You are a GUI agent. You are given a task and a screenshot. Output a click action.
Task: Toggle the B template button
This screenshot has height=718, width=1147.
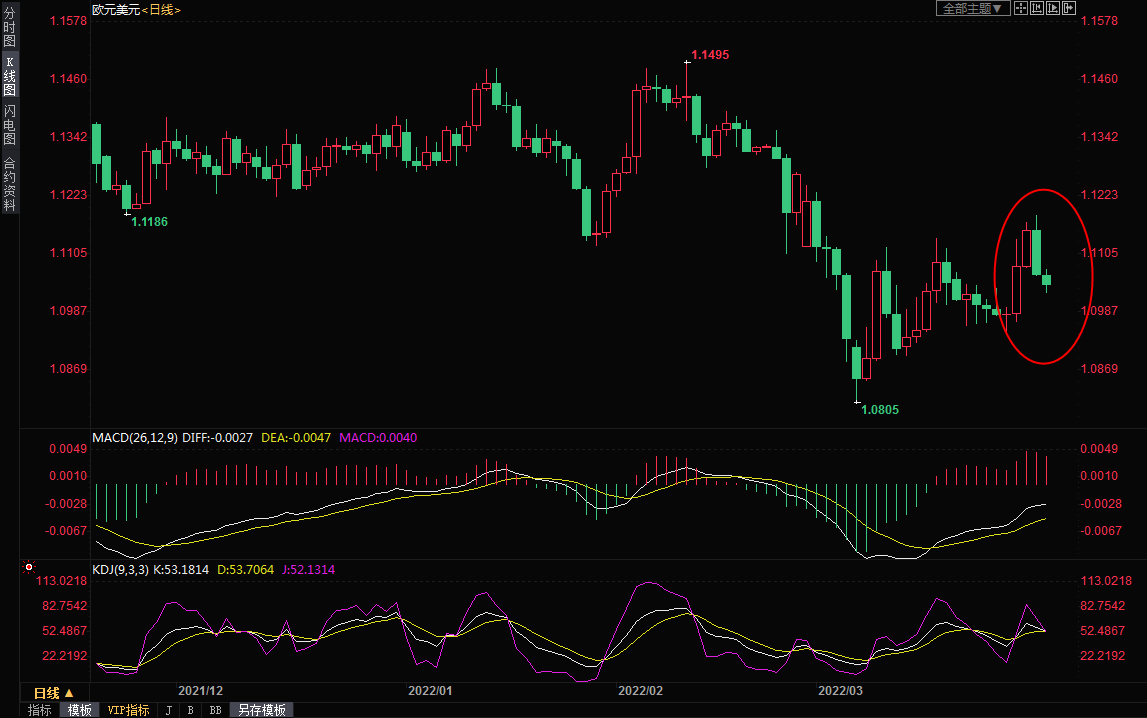[x=190, y=710]
